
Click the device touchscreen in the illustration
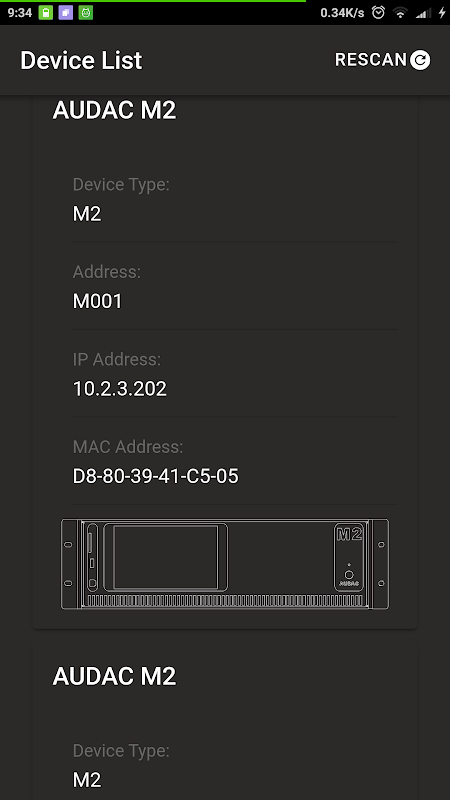point(166,557)
